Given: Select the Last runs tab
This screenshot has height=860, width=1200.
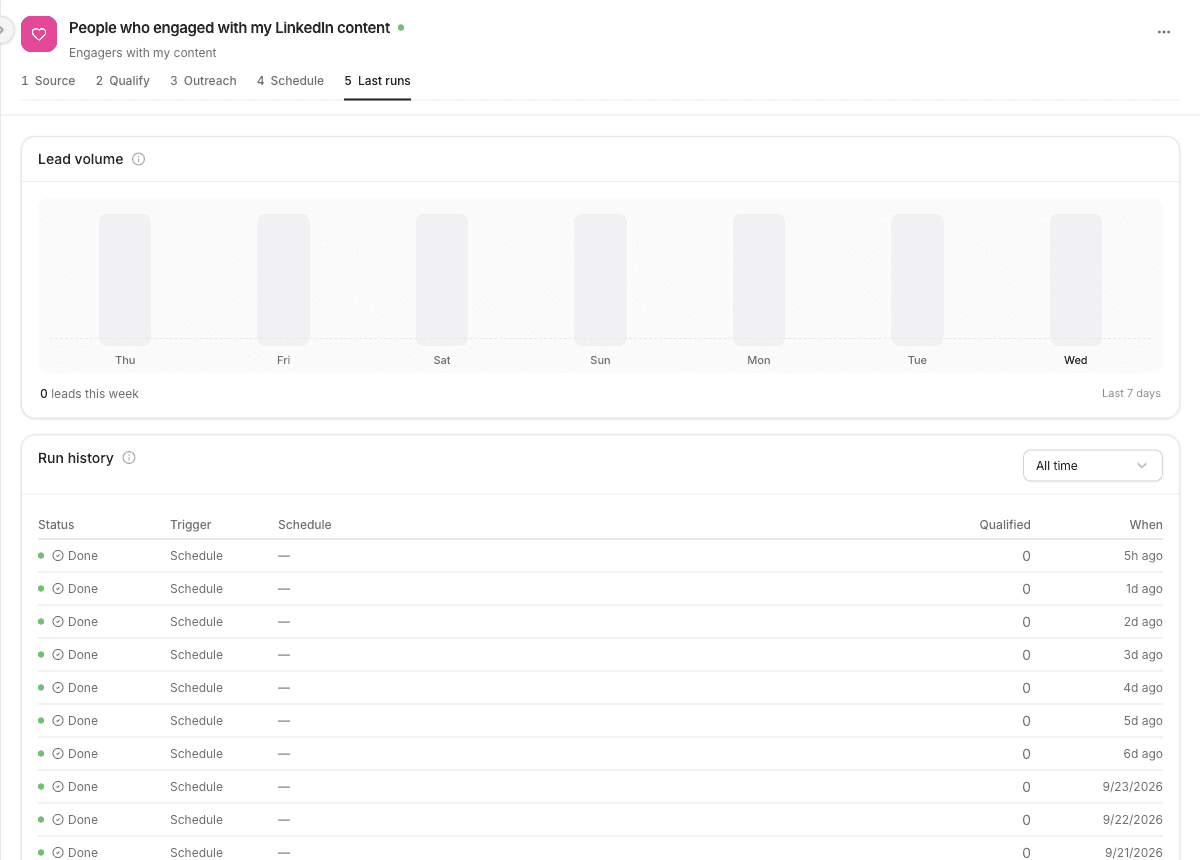Looking at the screenshot, I should click(377, 81).
